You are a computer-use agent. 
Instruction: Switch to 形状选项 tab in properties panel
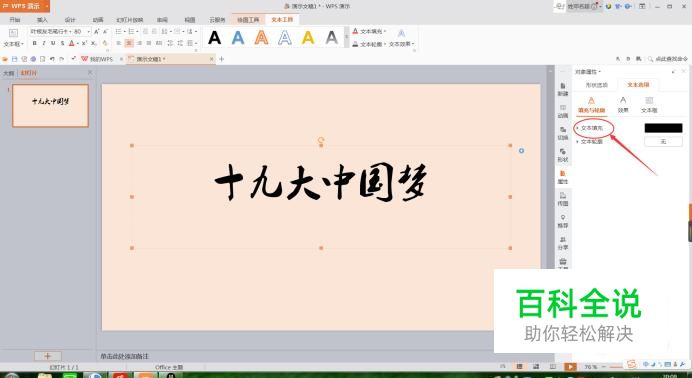[x=596, y=85]
